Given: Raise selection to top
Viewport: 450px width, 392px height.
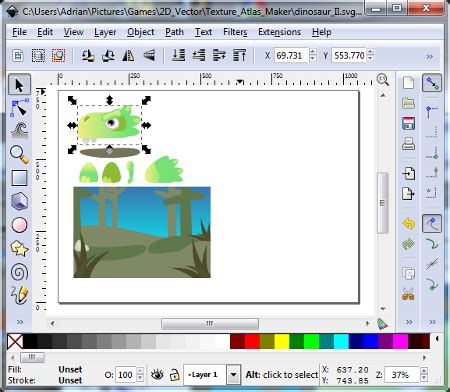Looking at the screenshot, I should (240, 56).
